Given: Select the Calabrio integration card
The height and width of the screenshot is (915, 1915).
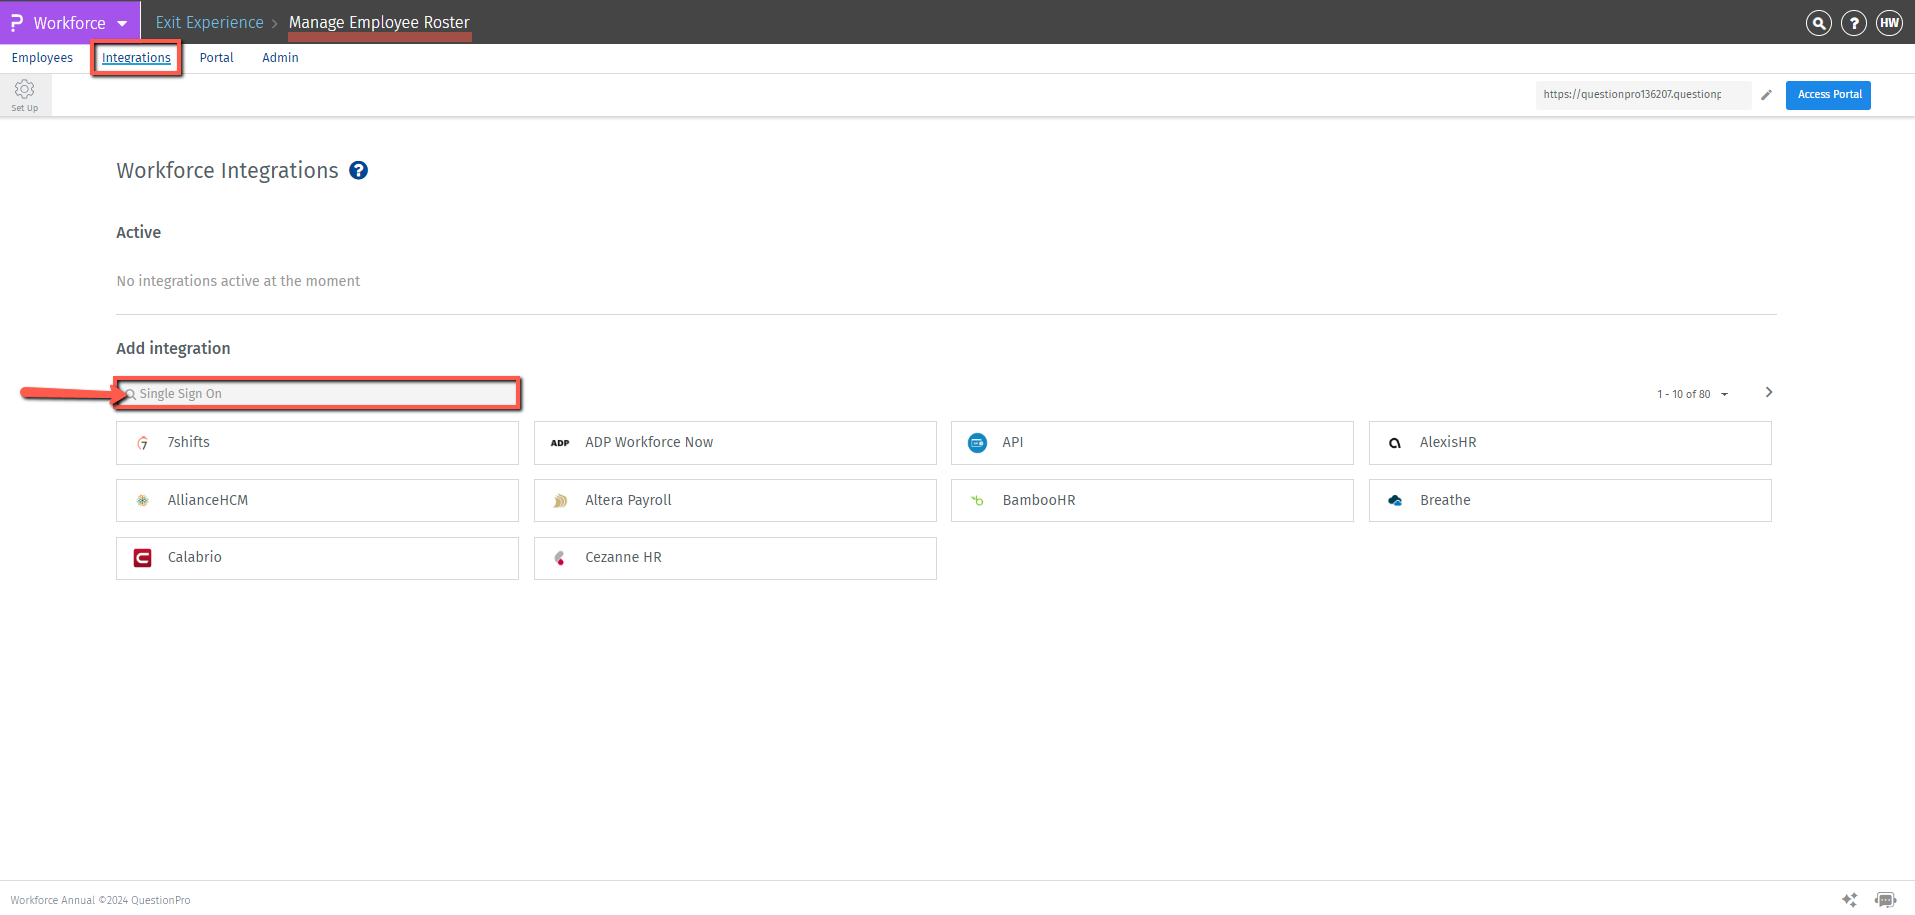Looking at the screenshot, I should click(317, 558).
